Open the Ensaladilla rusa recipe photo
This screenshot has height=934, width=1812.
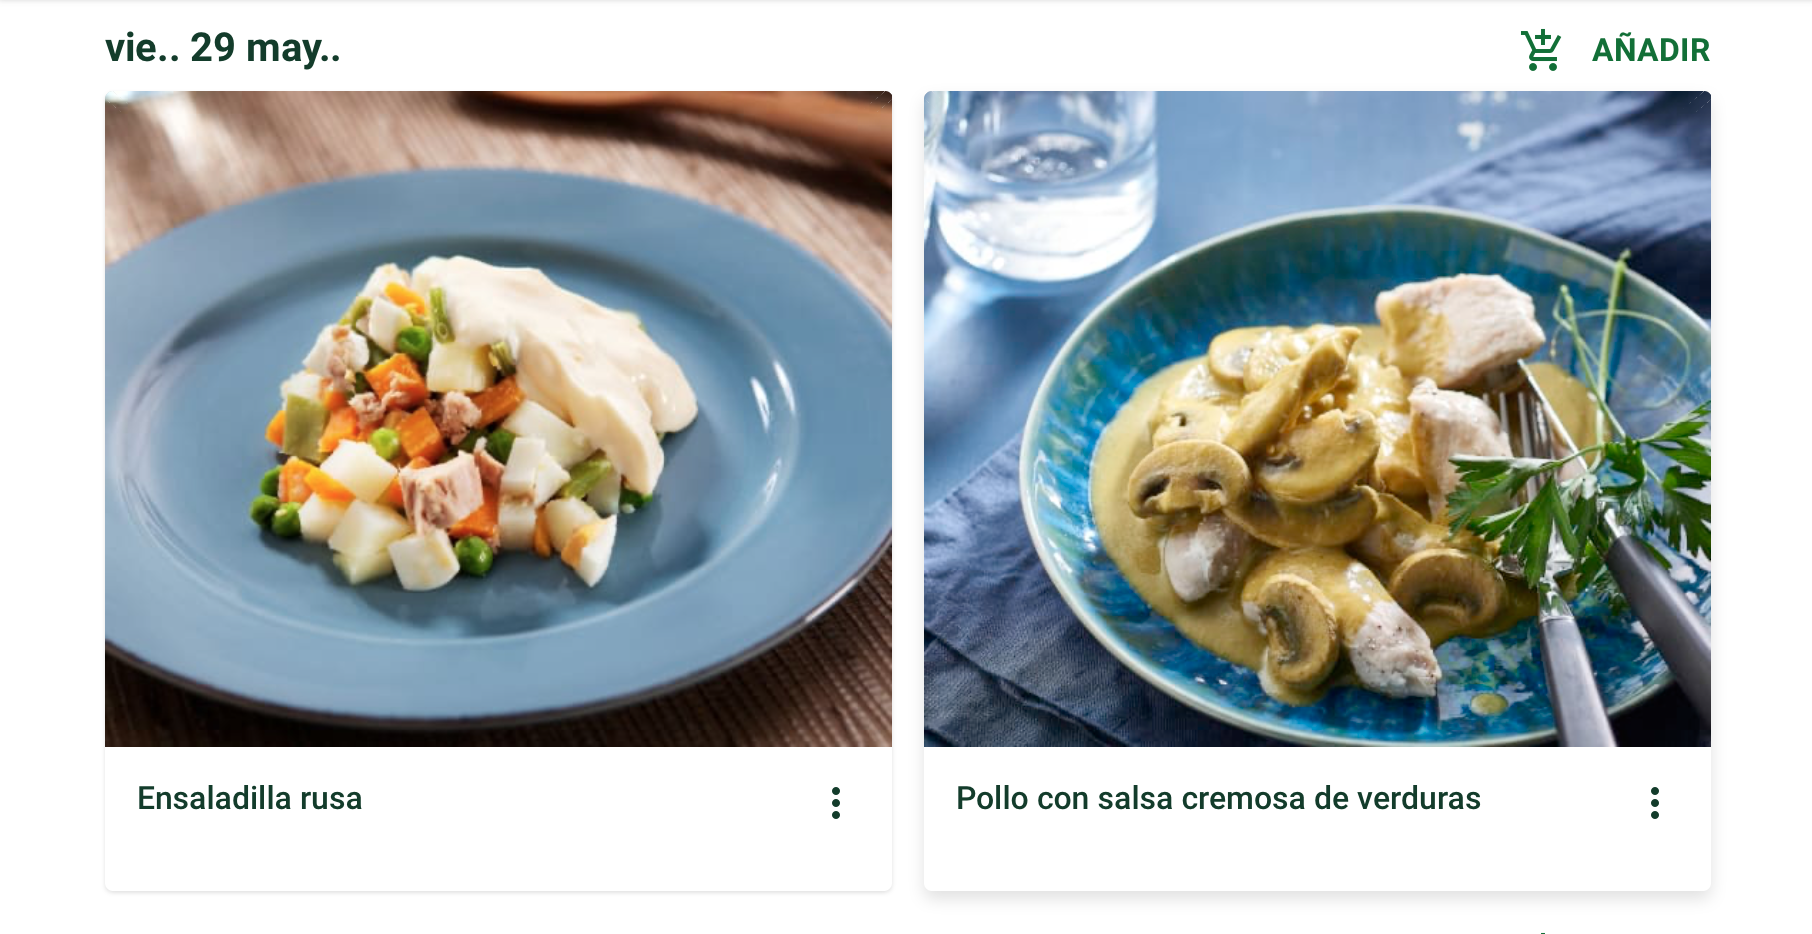coord(498,419)
